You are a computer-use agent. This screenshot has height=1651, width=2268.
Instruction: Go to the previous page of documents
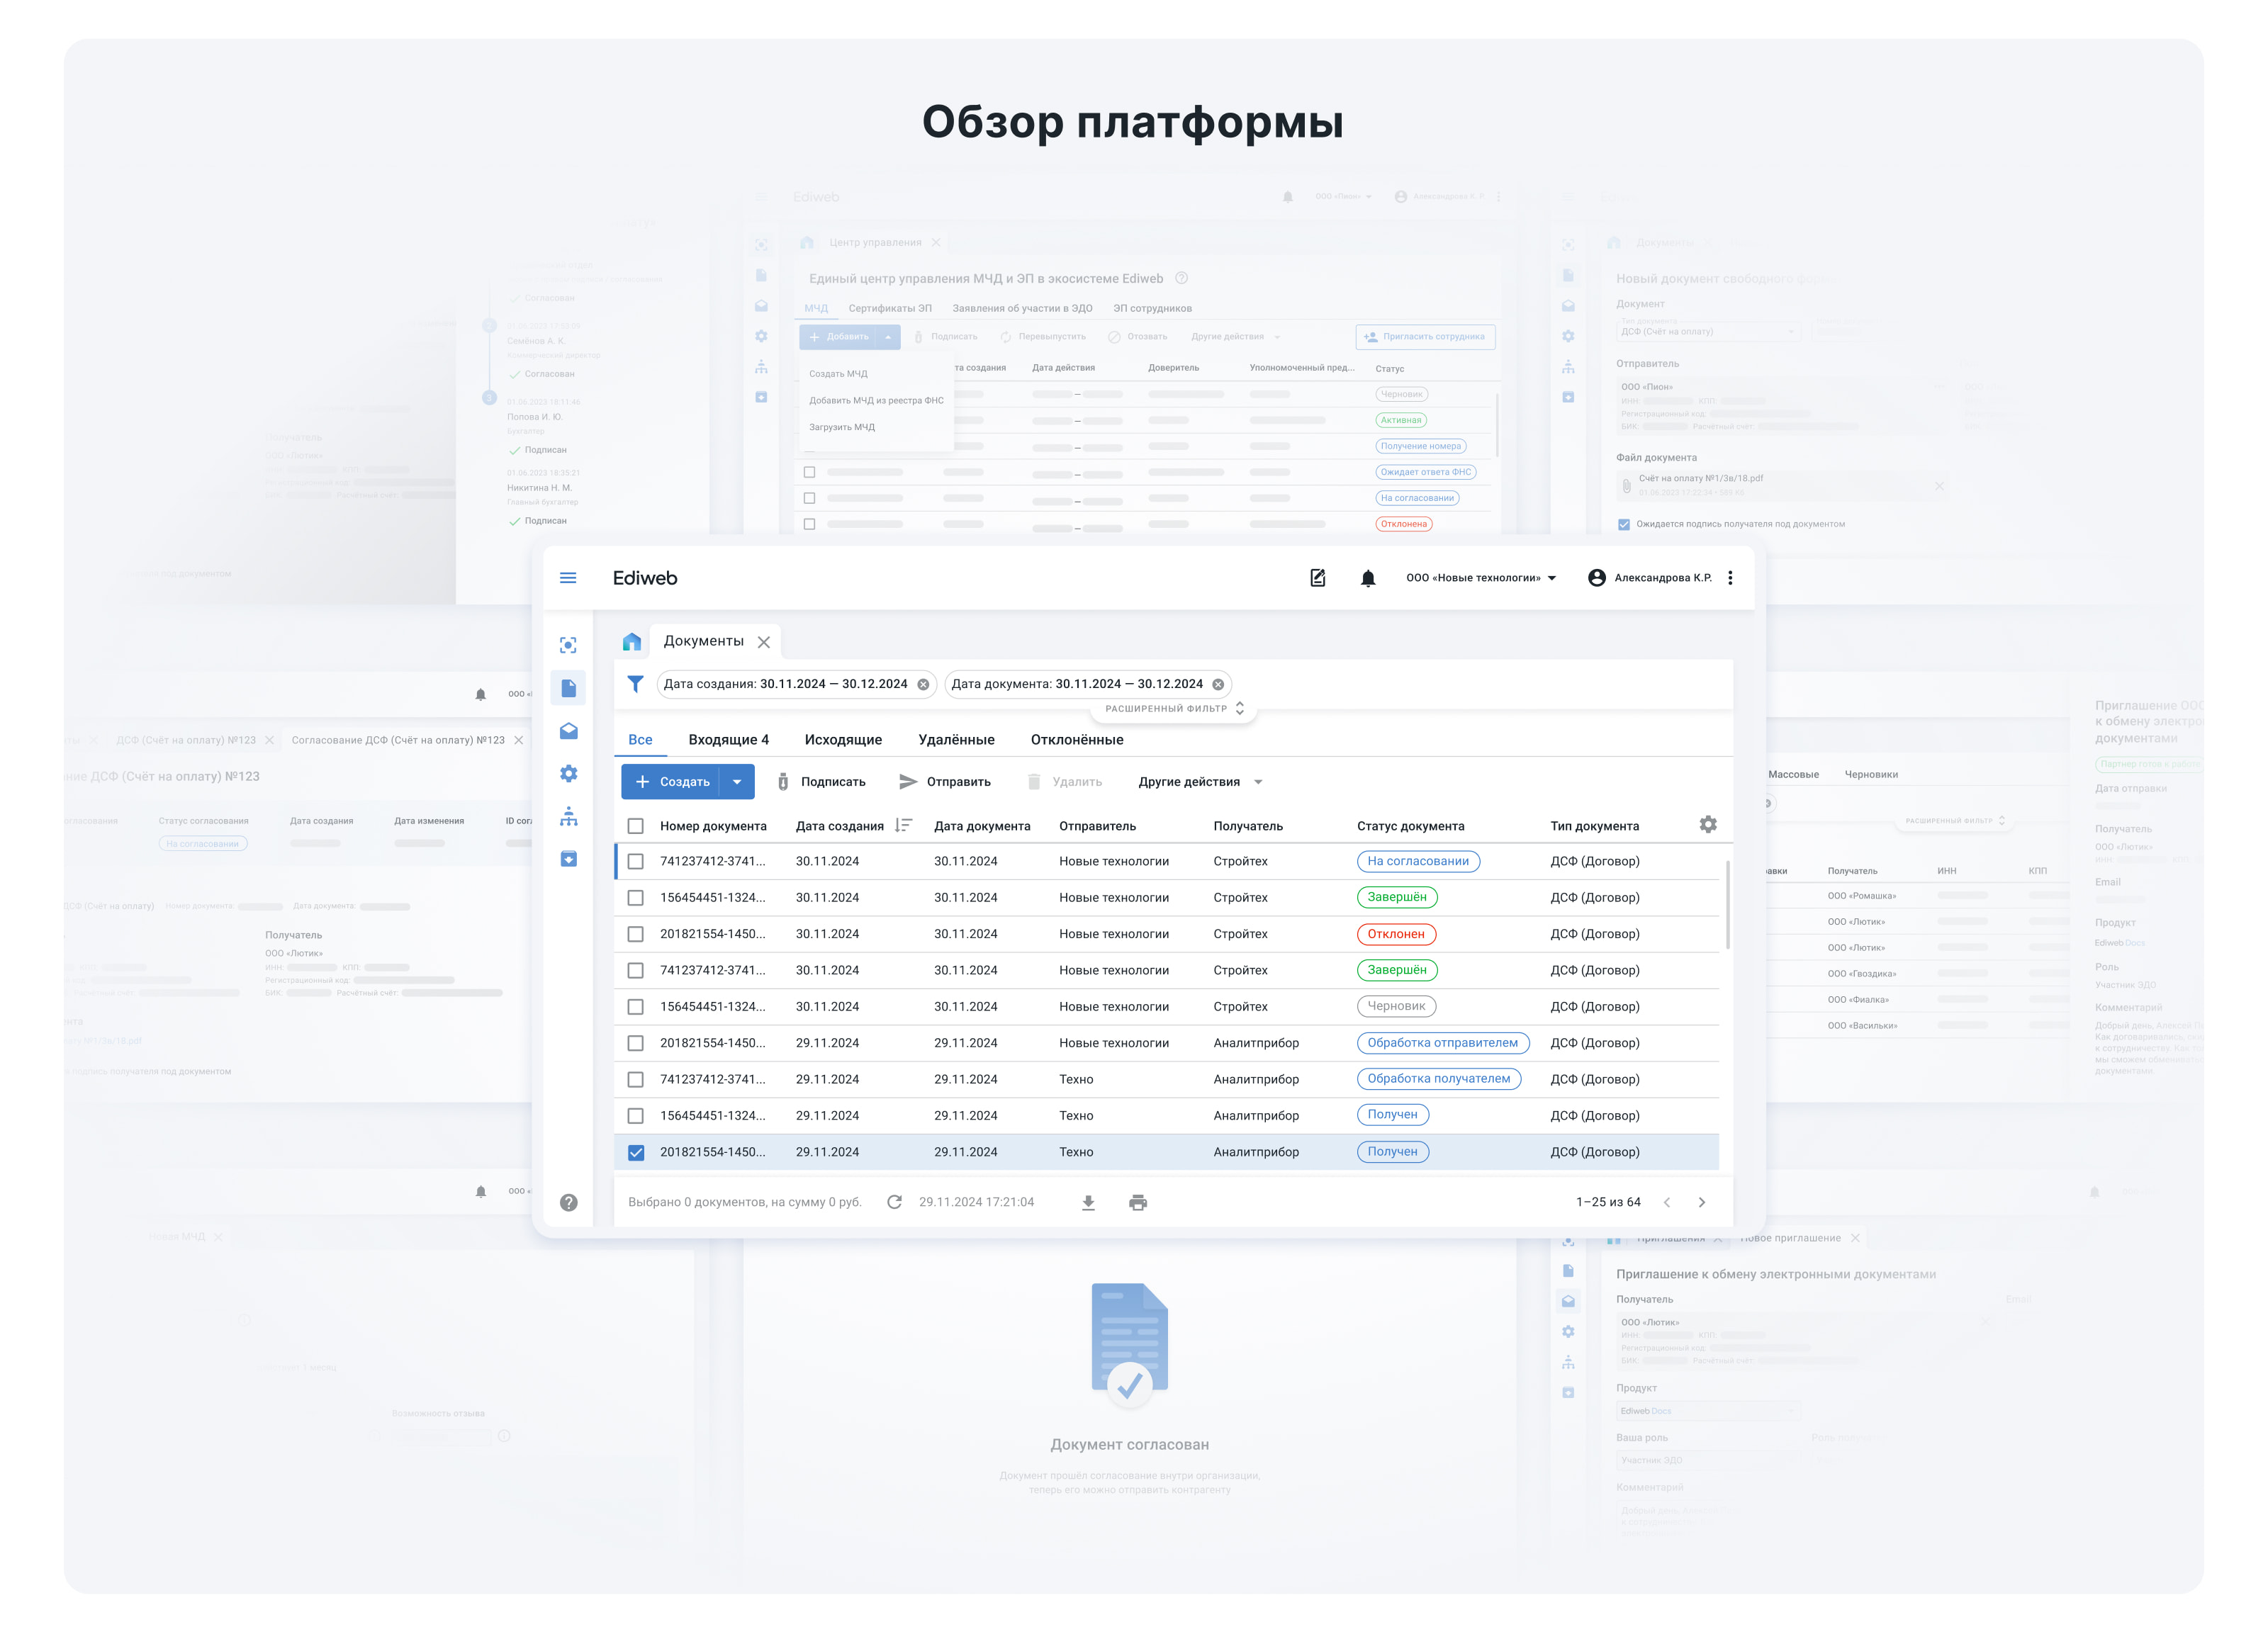pos(1667,1203)
